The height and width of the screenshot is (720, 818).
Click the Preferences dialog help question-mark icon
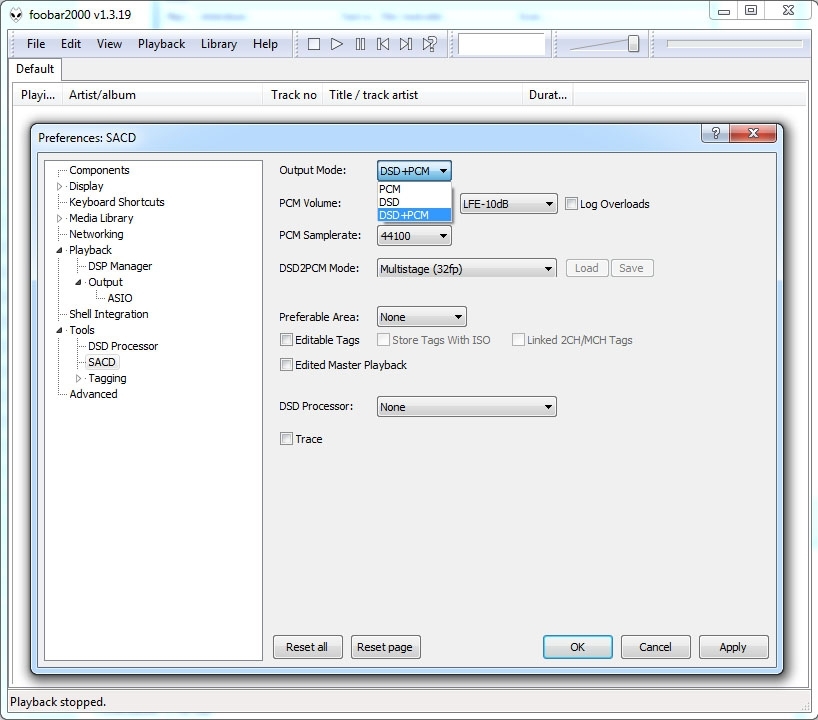coord(715,134)
